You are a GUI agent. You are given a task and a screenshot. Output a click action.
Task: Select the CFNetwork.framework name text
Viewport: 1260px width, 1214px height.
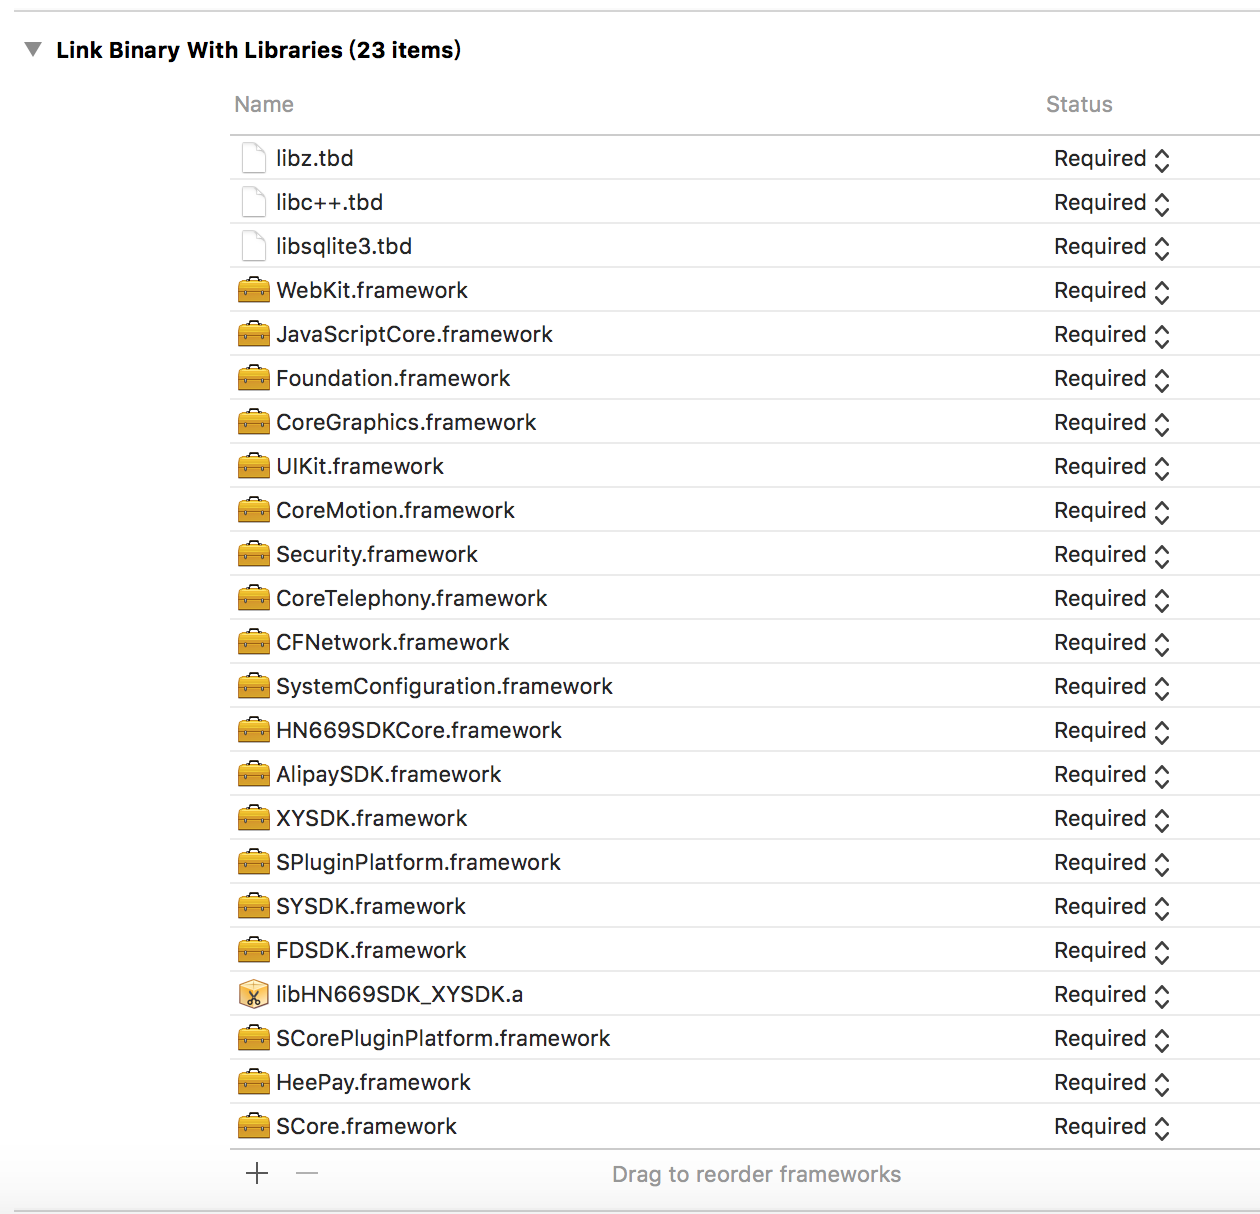pyautogui.click(x=393, y=642)
